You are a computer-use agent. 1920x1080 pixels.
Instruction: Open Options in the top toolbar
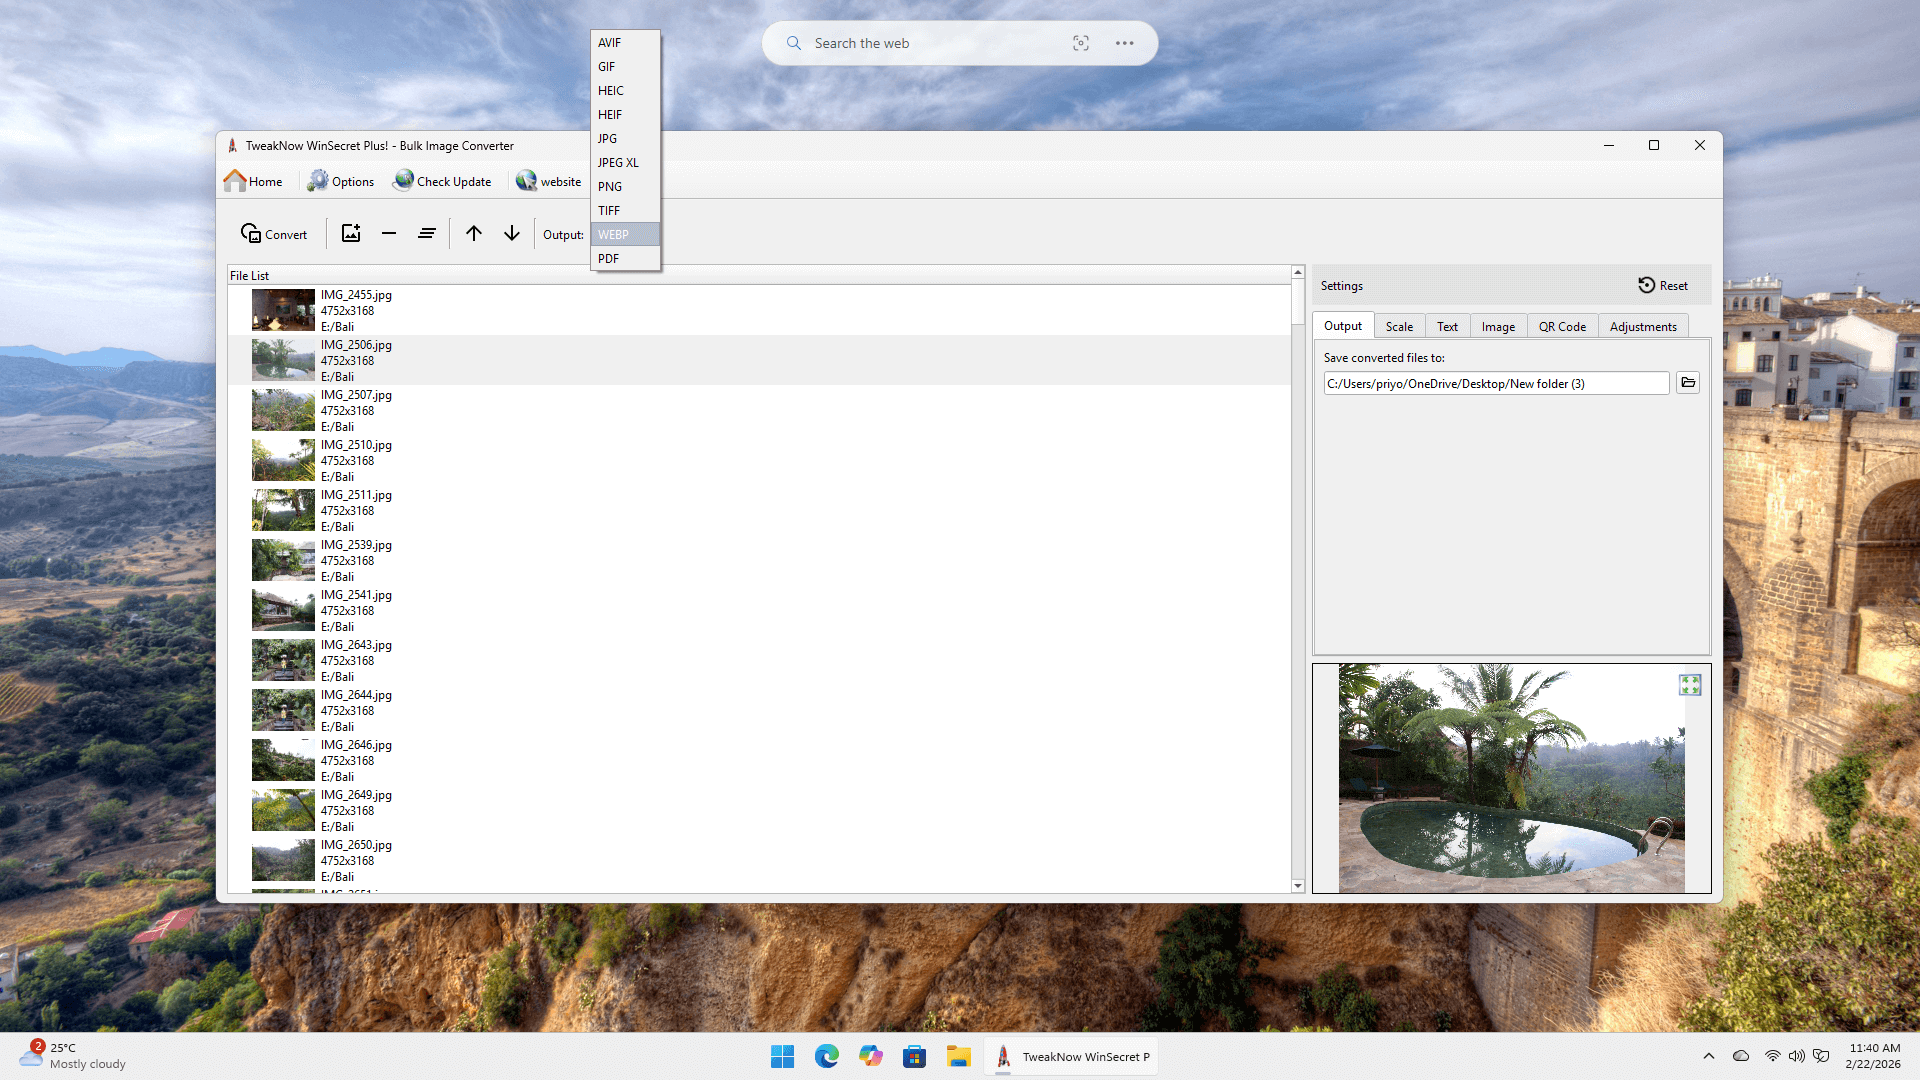[x=341, y=181]
